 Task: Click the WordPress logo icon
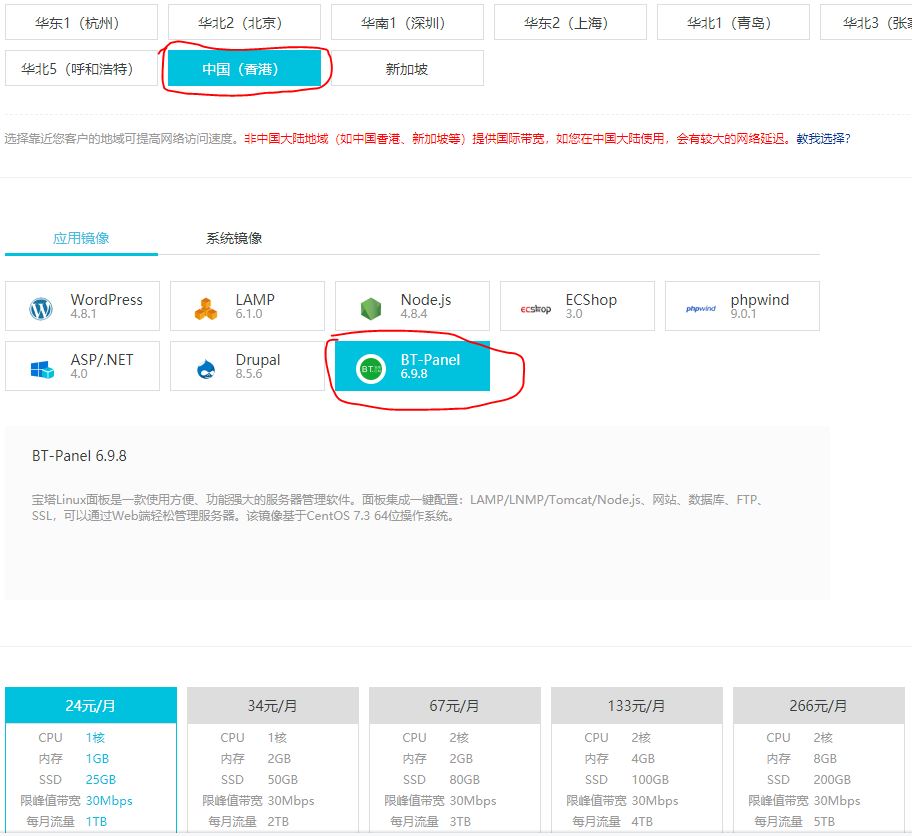coord(41,309)
